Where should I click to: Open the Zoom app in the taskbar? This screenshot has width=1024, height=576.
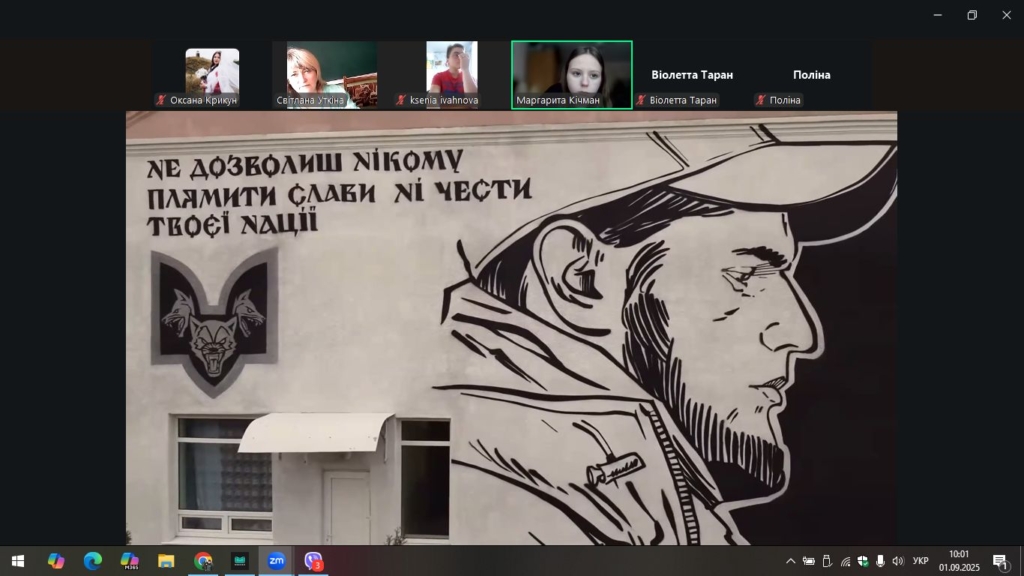[x=276, y=561]
